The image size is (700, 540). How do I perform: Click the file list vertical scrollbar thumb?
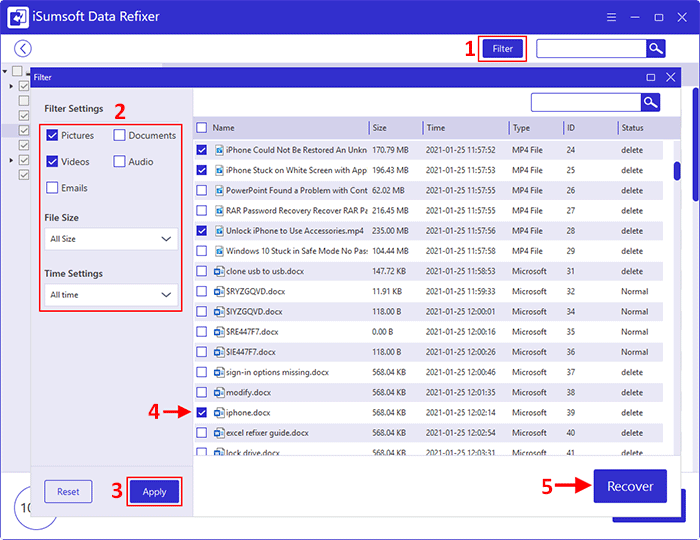pyautogui.click(x=677, y=171)
